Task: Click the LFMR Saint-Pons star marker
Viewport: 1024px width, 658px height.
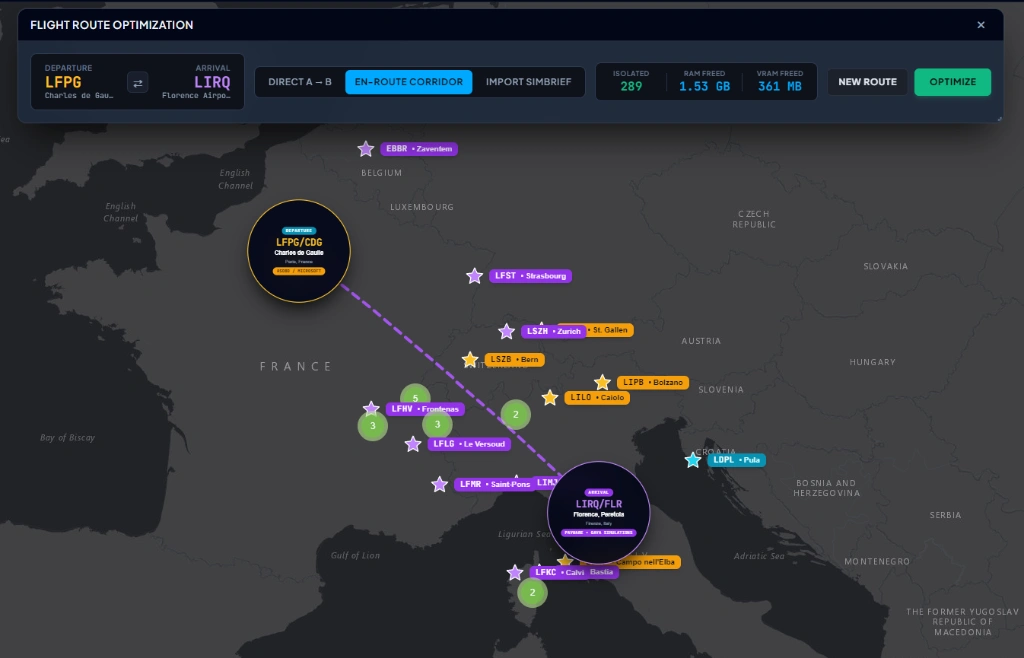Action: coord(440,484)
